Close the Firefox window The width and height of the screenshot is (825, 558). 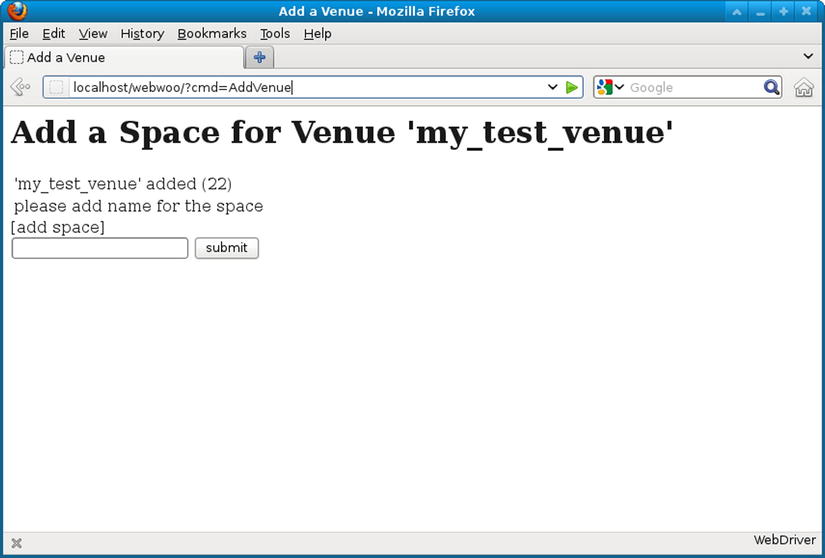[806, 11]
